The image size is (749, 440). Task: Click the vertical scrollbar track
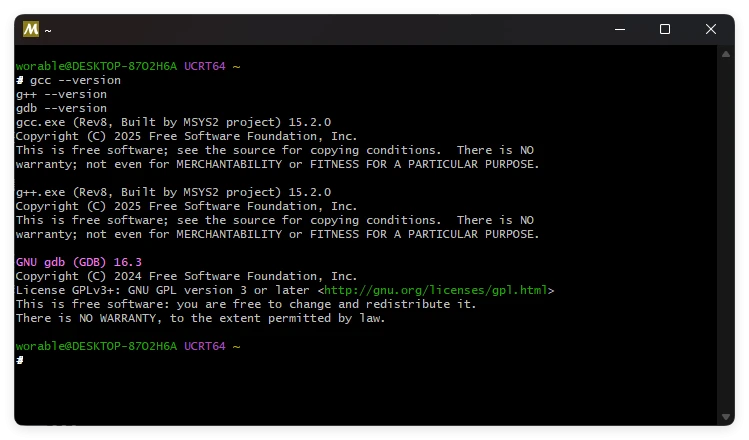pos(726,236)
